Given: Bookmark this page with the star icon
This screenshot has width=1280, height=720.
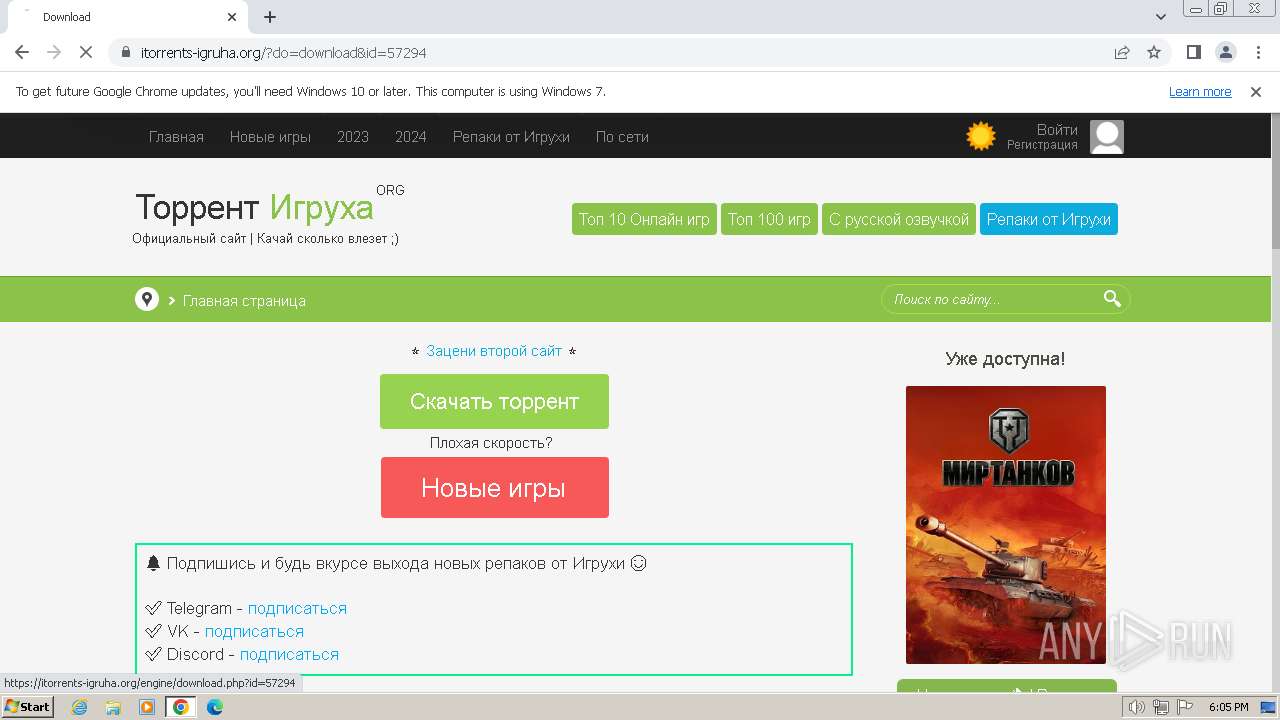Looking at the screenshot, I should coord(1154,52).
